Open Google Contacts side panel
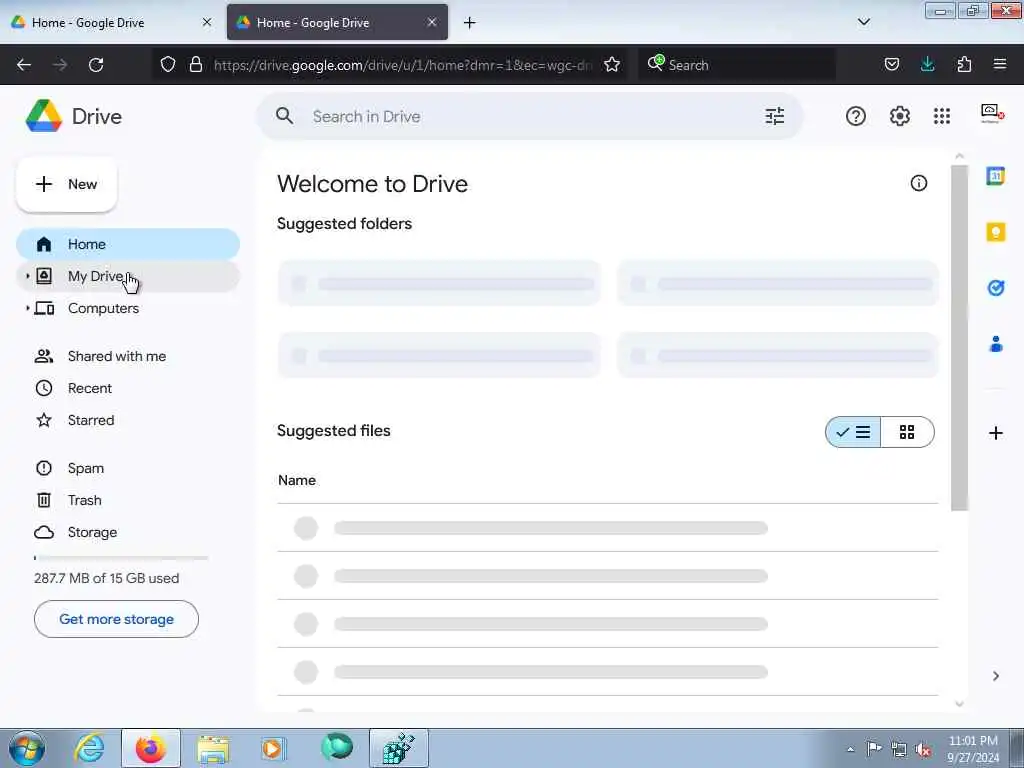Image resolution: width=1024 pixels, height=768 pixels. click(x=995, y=344)
